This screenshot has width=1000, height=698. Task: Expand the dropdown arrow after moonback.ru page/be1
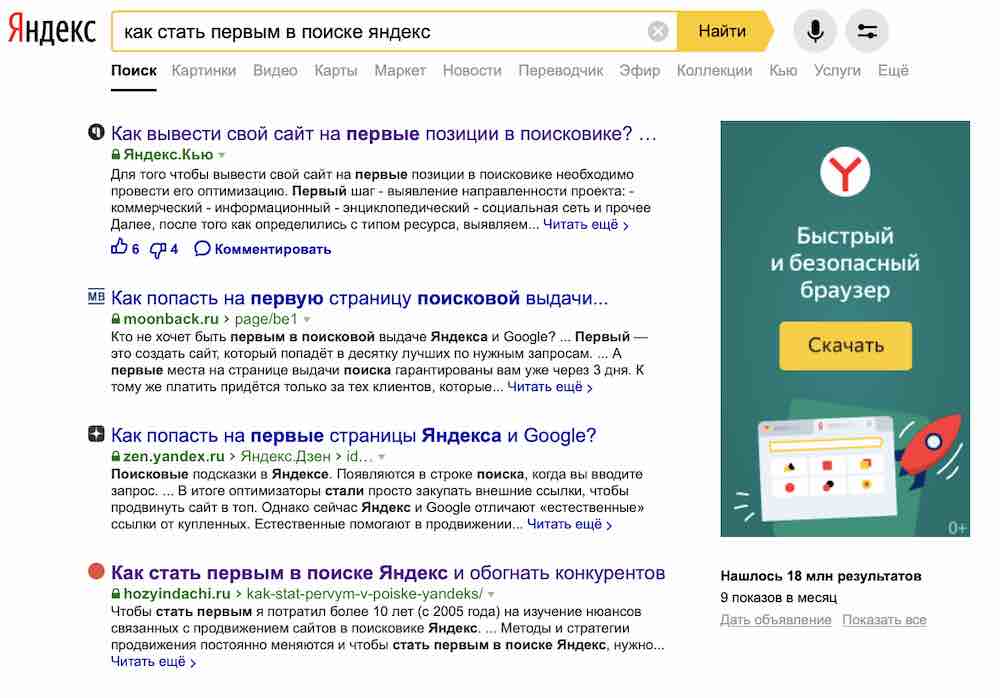pyautogui.click(x=307, y=319)
